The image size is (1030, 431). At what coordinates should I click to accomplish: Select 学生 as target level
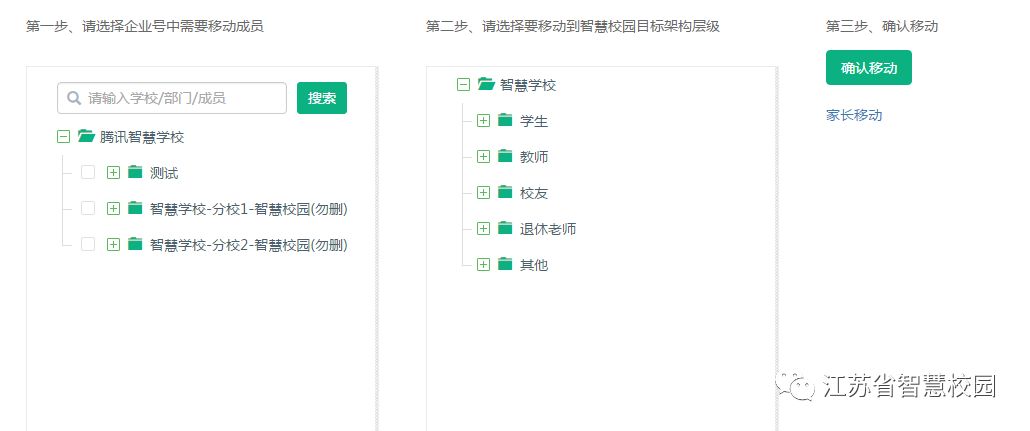click(534, 121)
